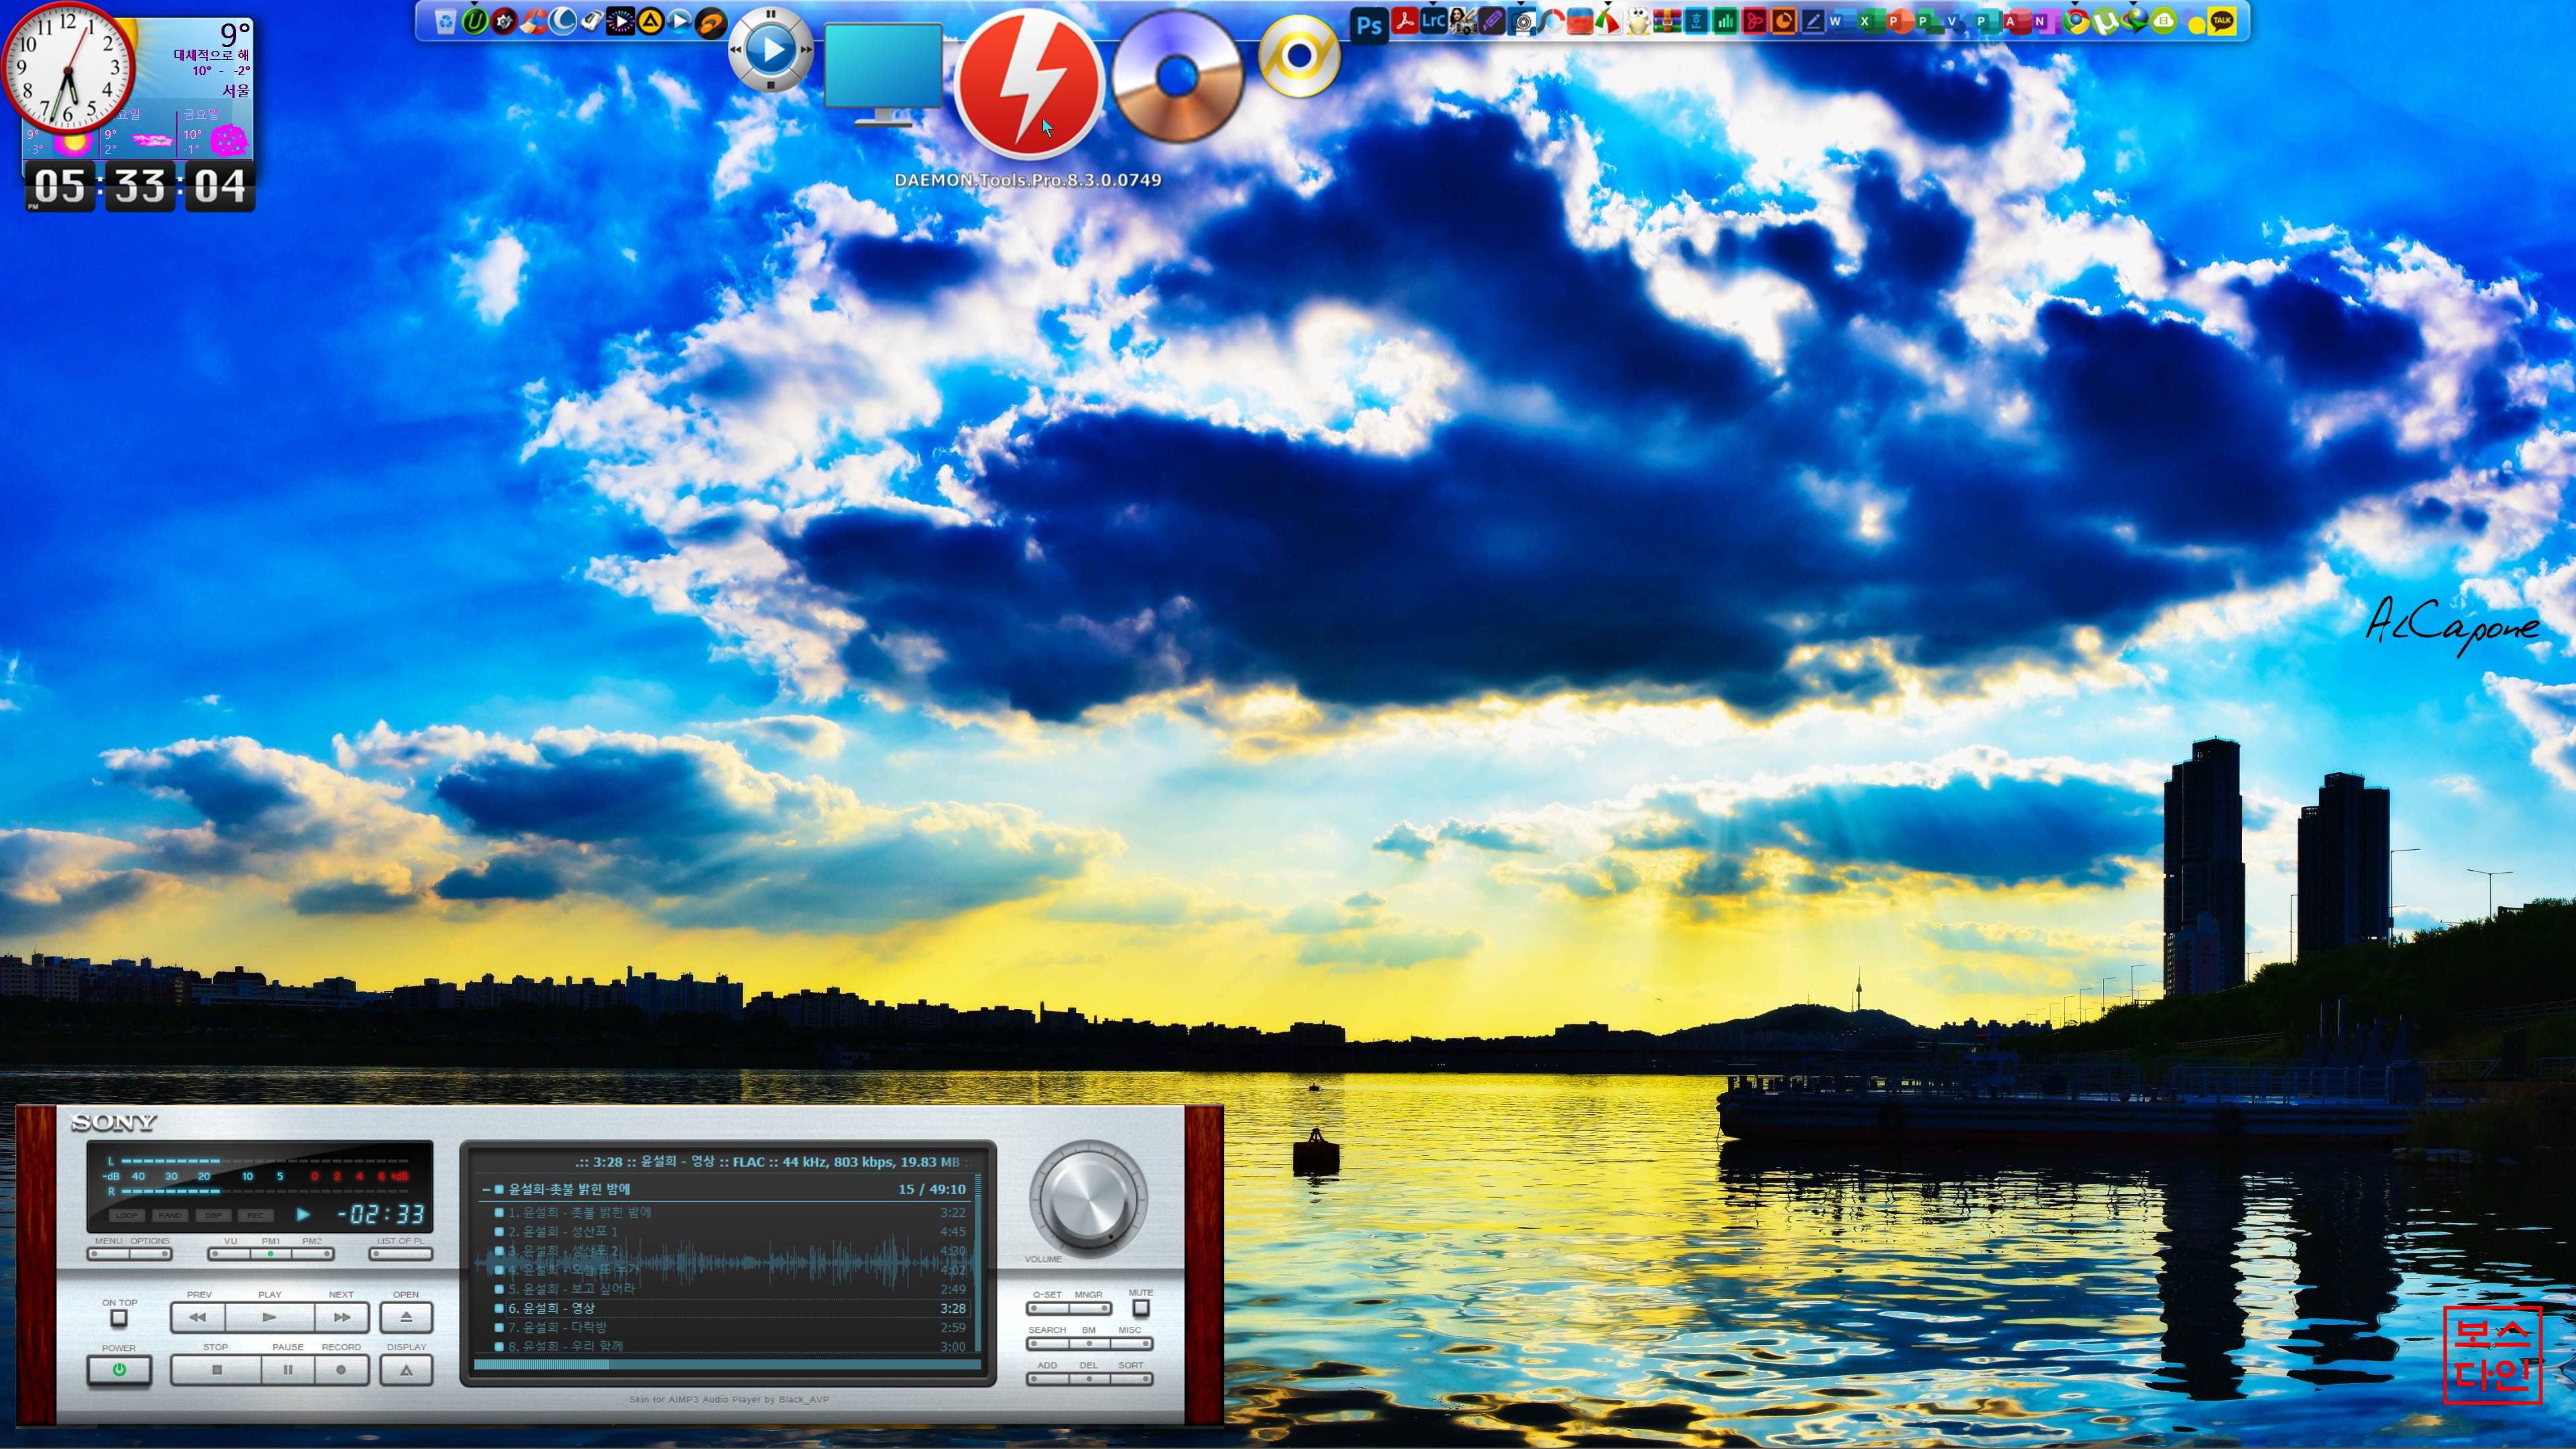
Task: Open the SORT playlist menu
Action: (x=1131, y=1379)
